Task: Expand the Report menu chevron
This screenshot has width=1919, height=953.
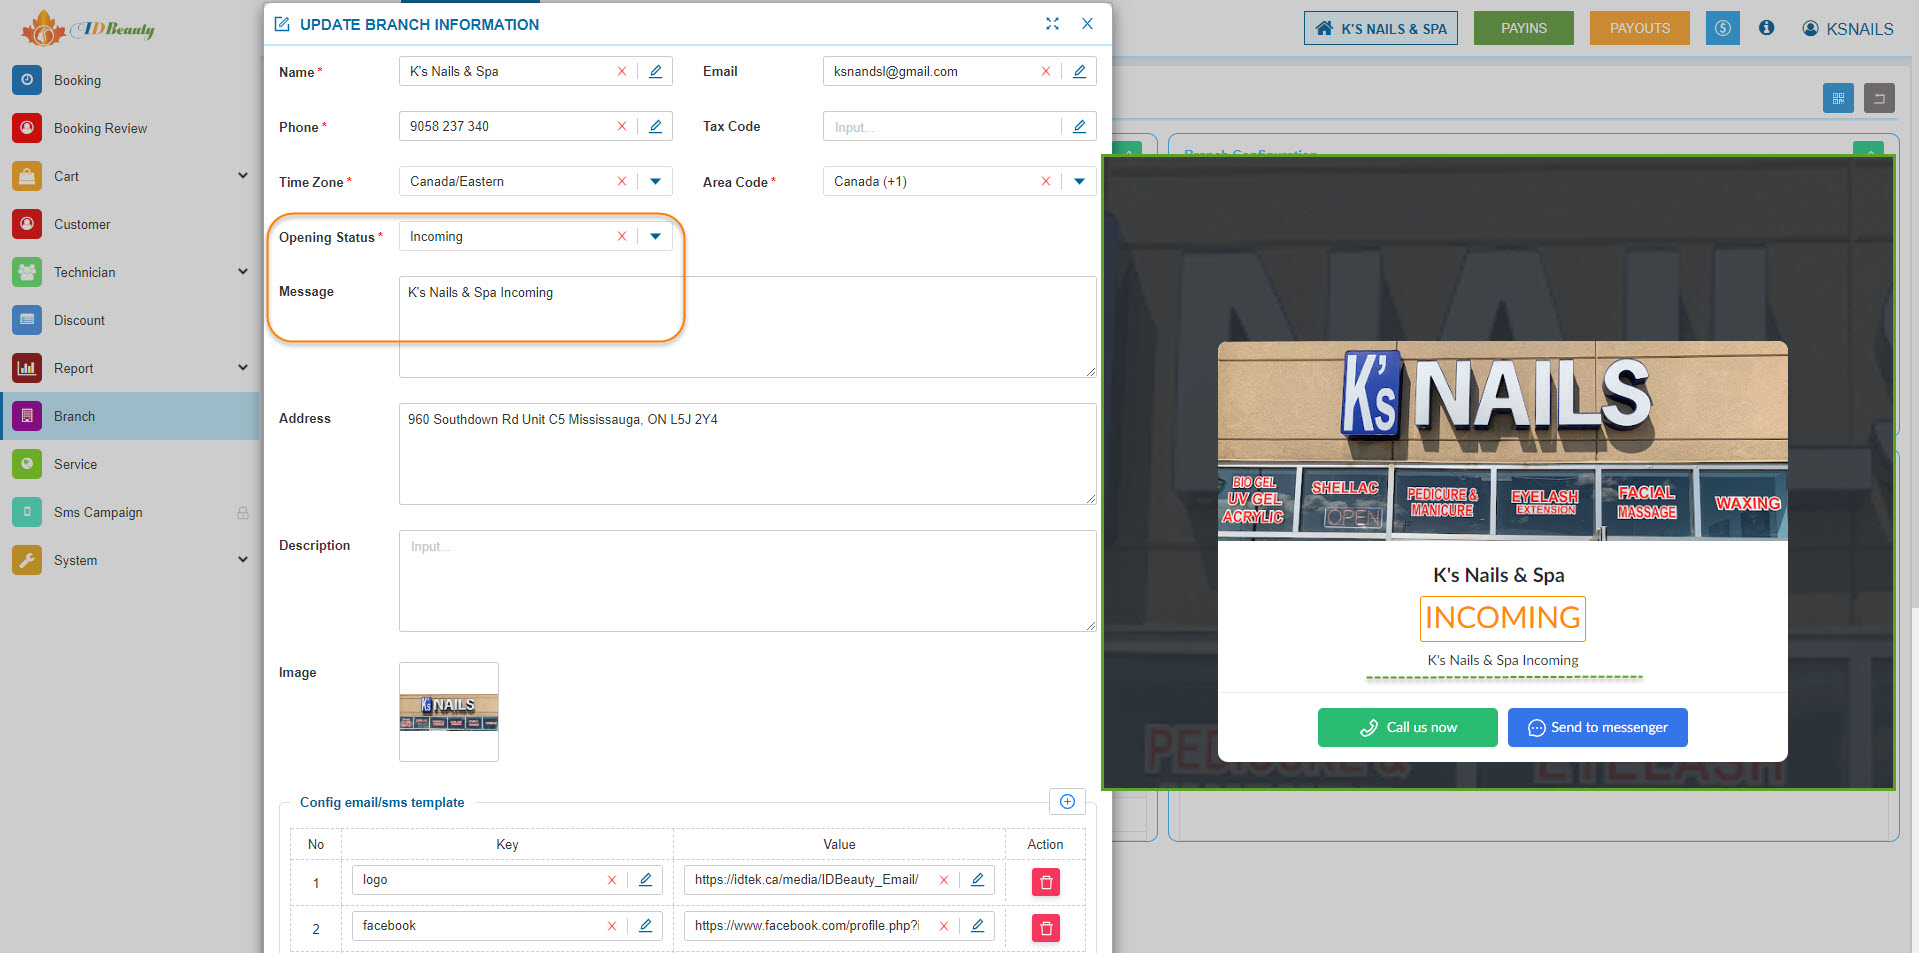Action: (x=242, y=367)
